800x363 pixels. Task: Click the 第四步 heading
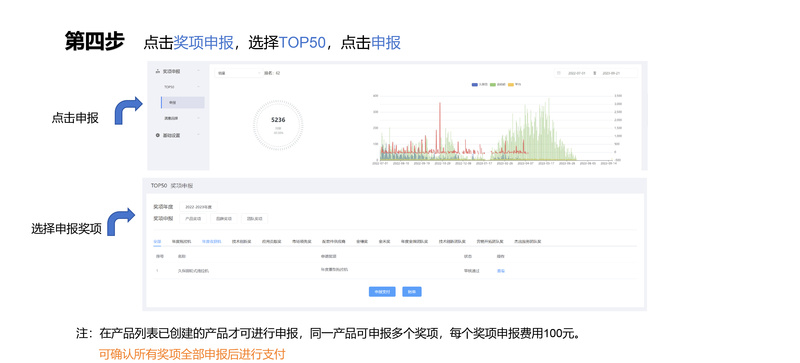94,41
